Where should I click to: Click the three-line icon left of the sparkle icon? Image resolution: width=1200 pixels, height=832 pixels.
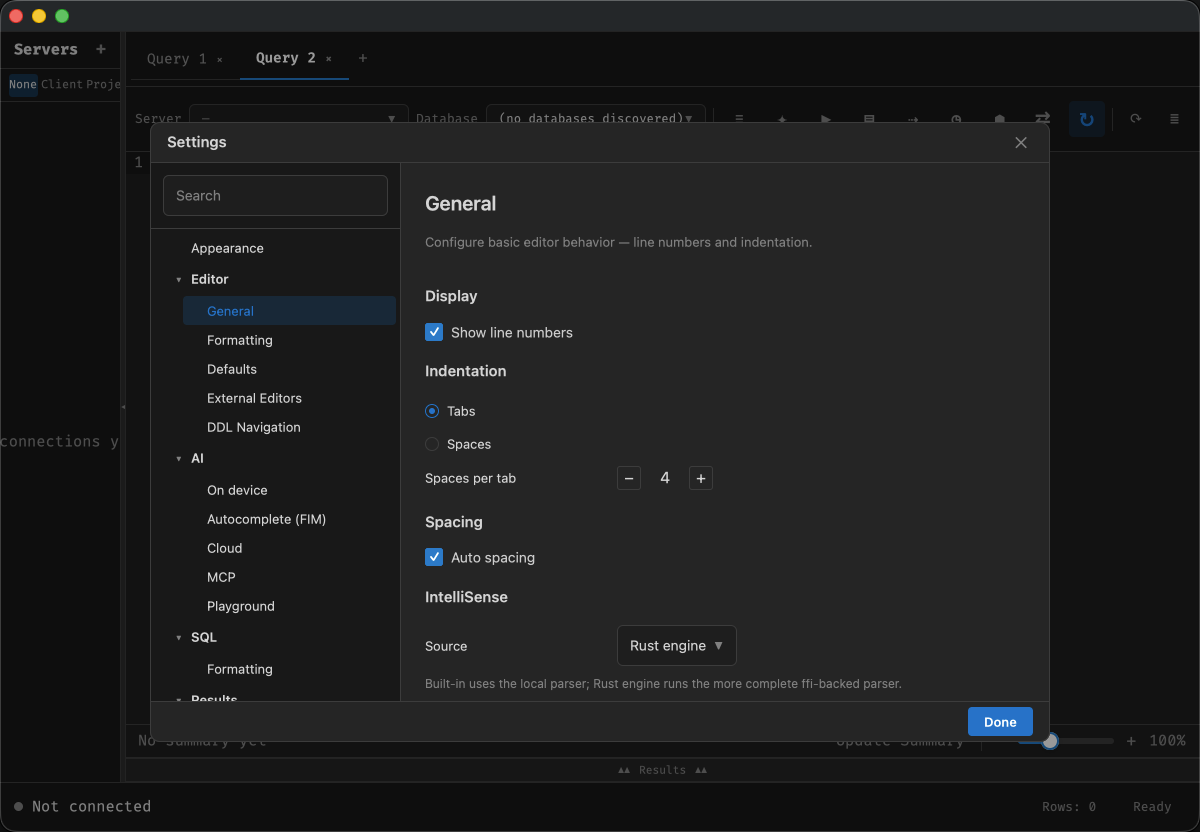[739, 119]
